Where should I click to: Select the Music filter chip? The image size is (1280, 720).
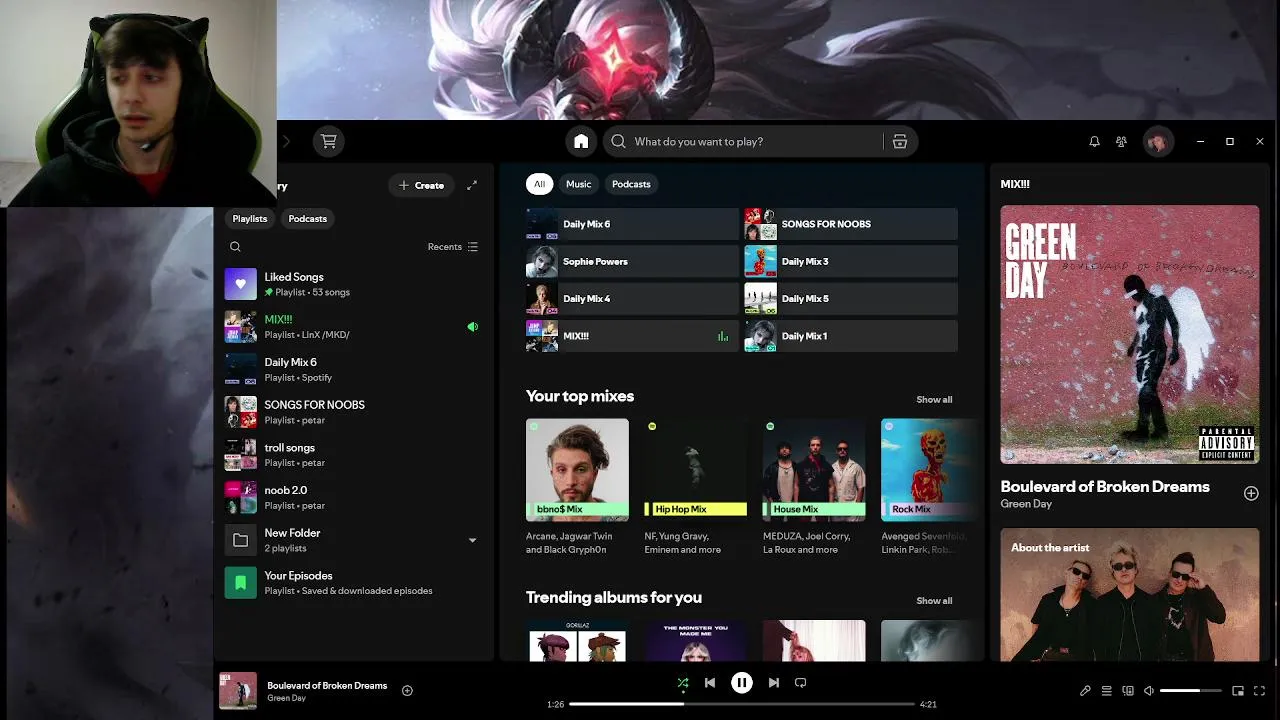pyautogui.click(x=579, y=184)
